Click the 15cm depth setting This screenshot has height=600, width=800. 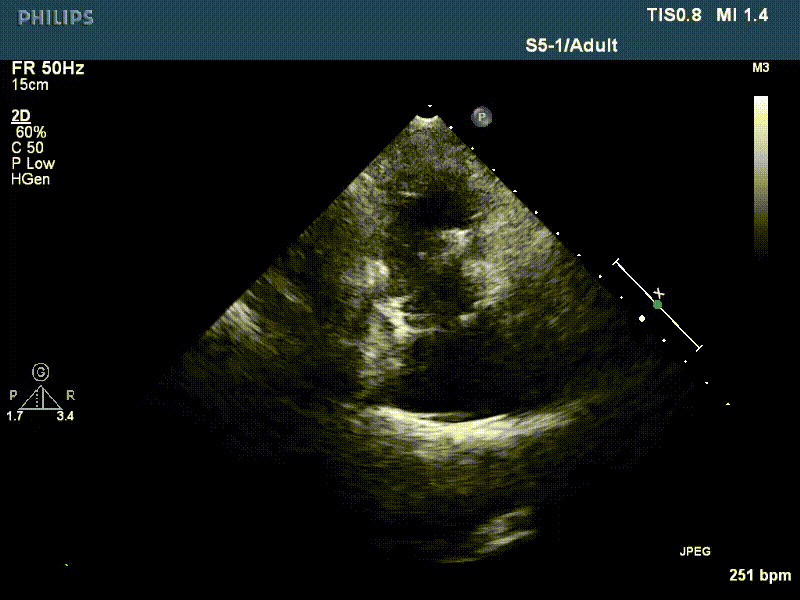tap(30, 85)
